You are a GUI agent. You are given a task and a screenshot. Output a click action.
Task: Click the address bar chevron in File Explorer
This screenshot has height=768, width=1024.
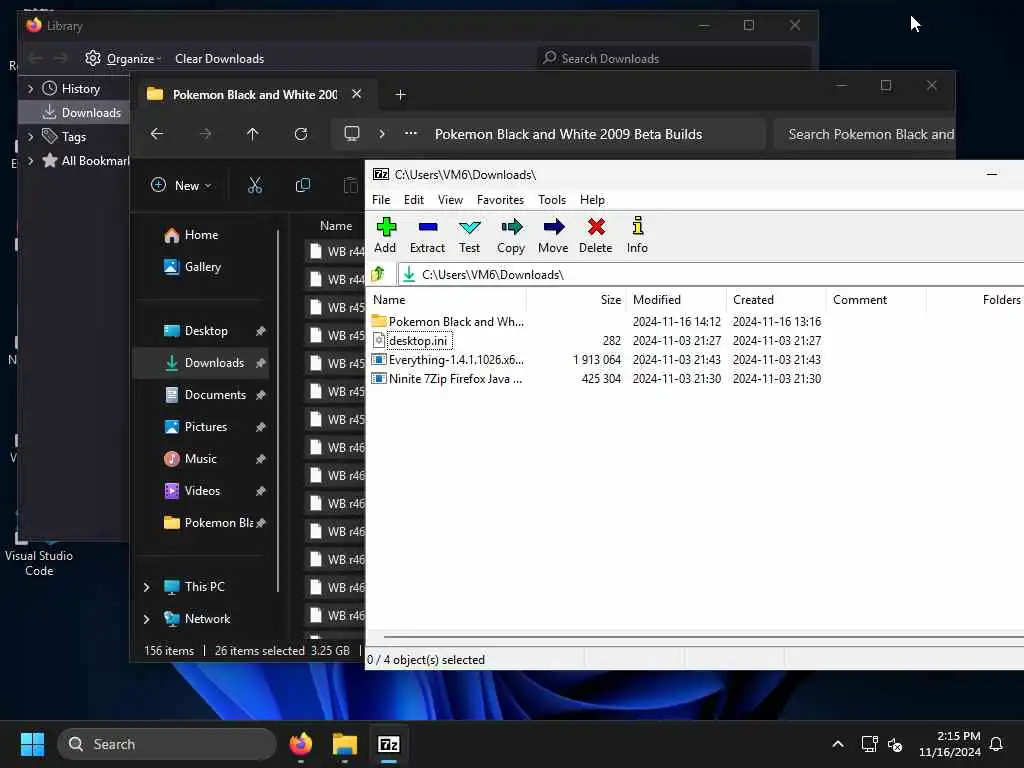coord(382,134)
